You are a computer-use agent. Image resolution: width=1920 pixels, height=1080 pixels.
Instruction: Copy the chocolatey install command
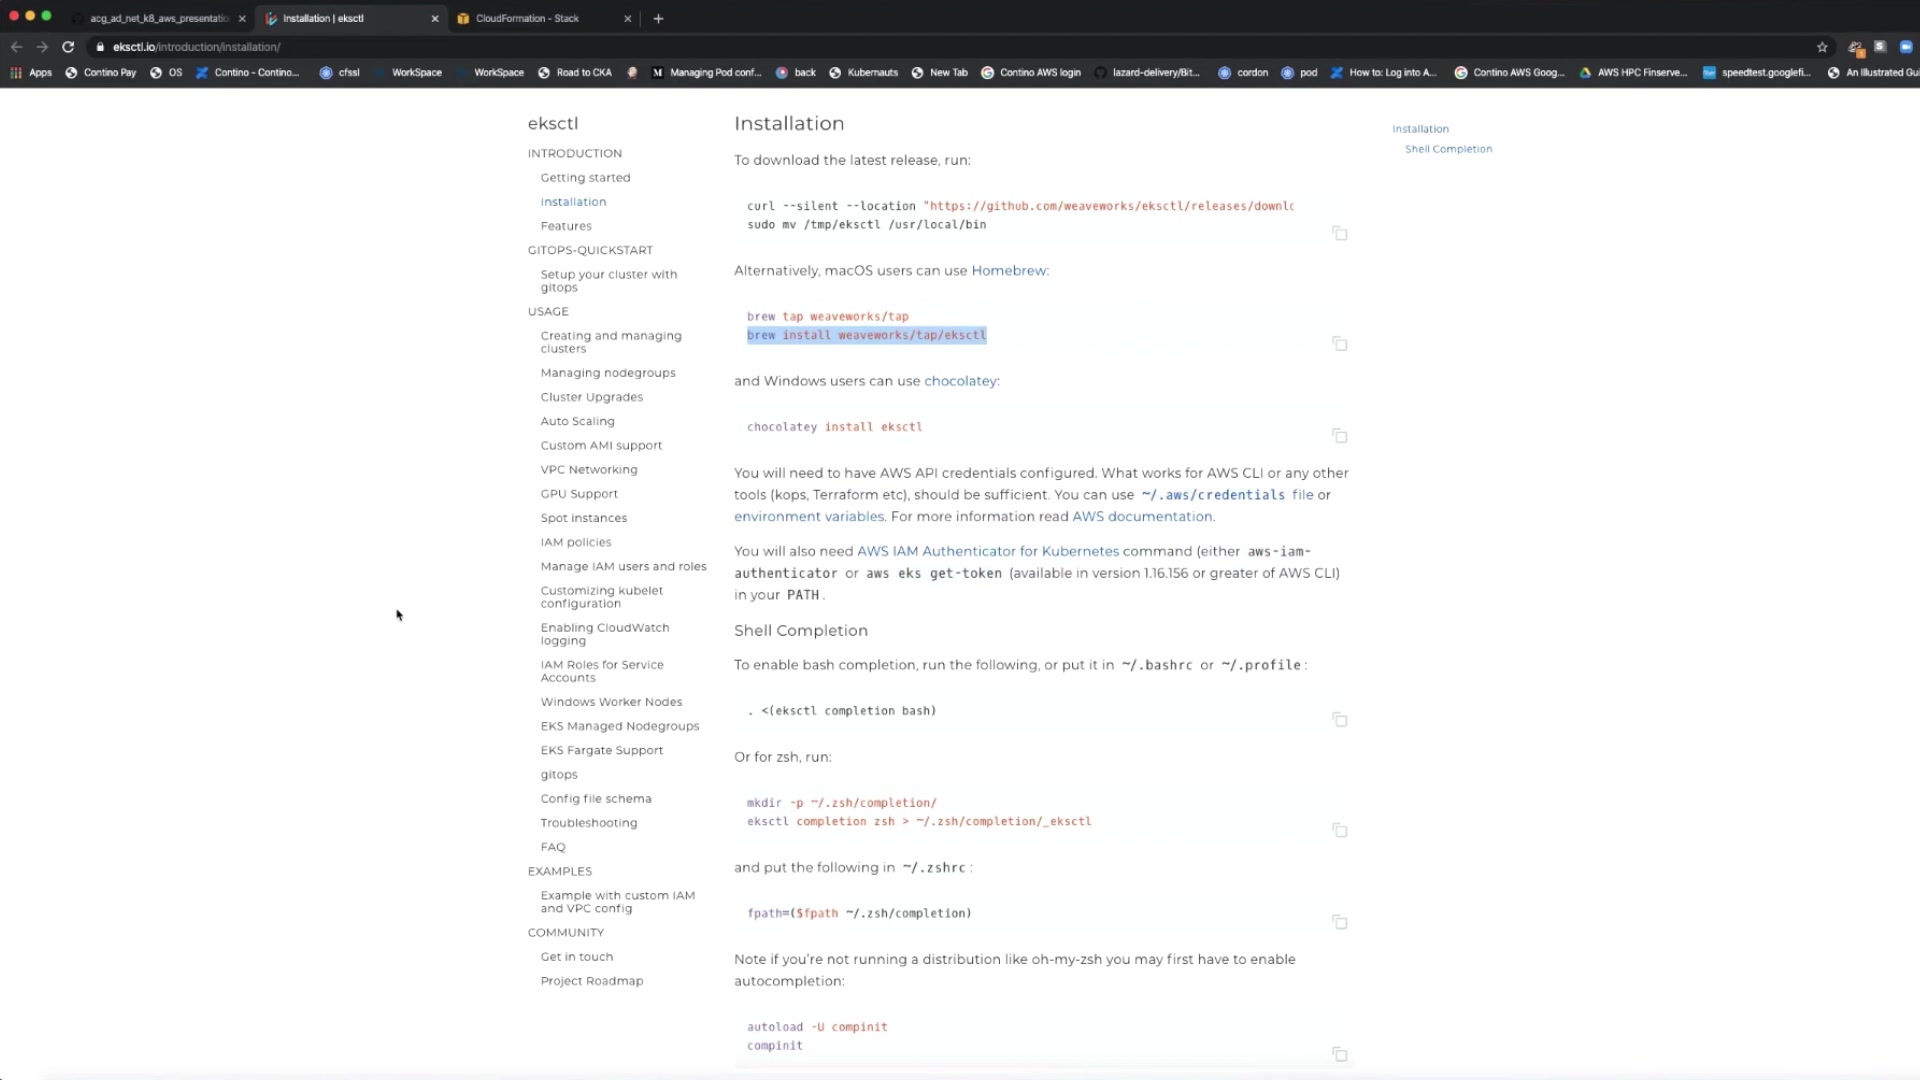[x=1339, y=436]
